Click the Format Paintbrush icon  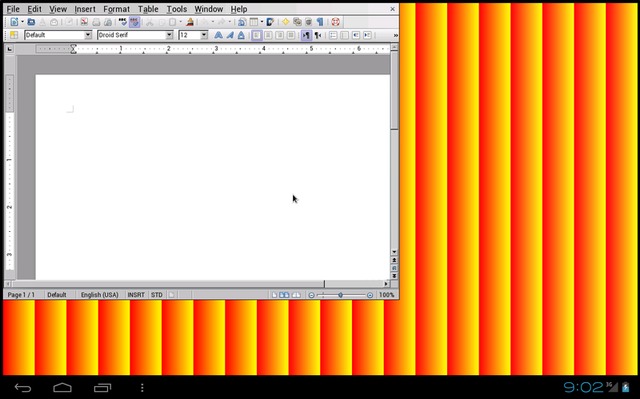click(190, 22)
